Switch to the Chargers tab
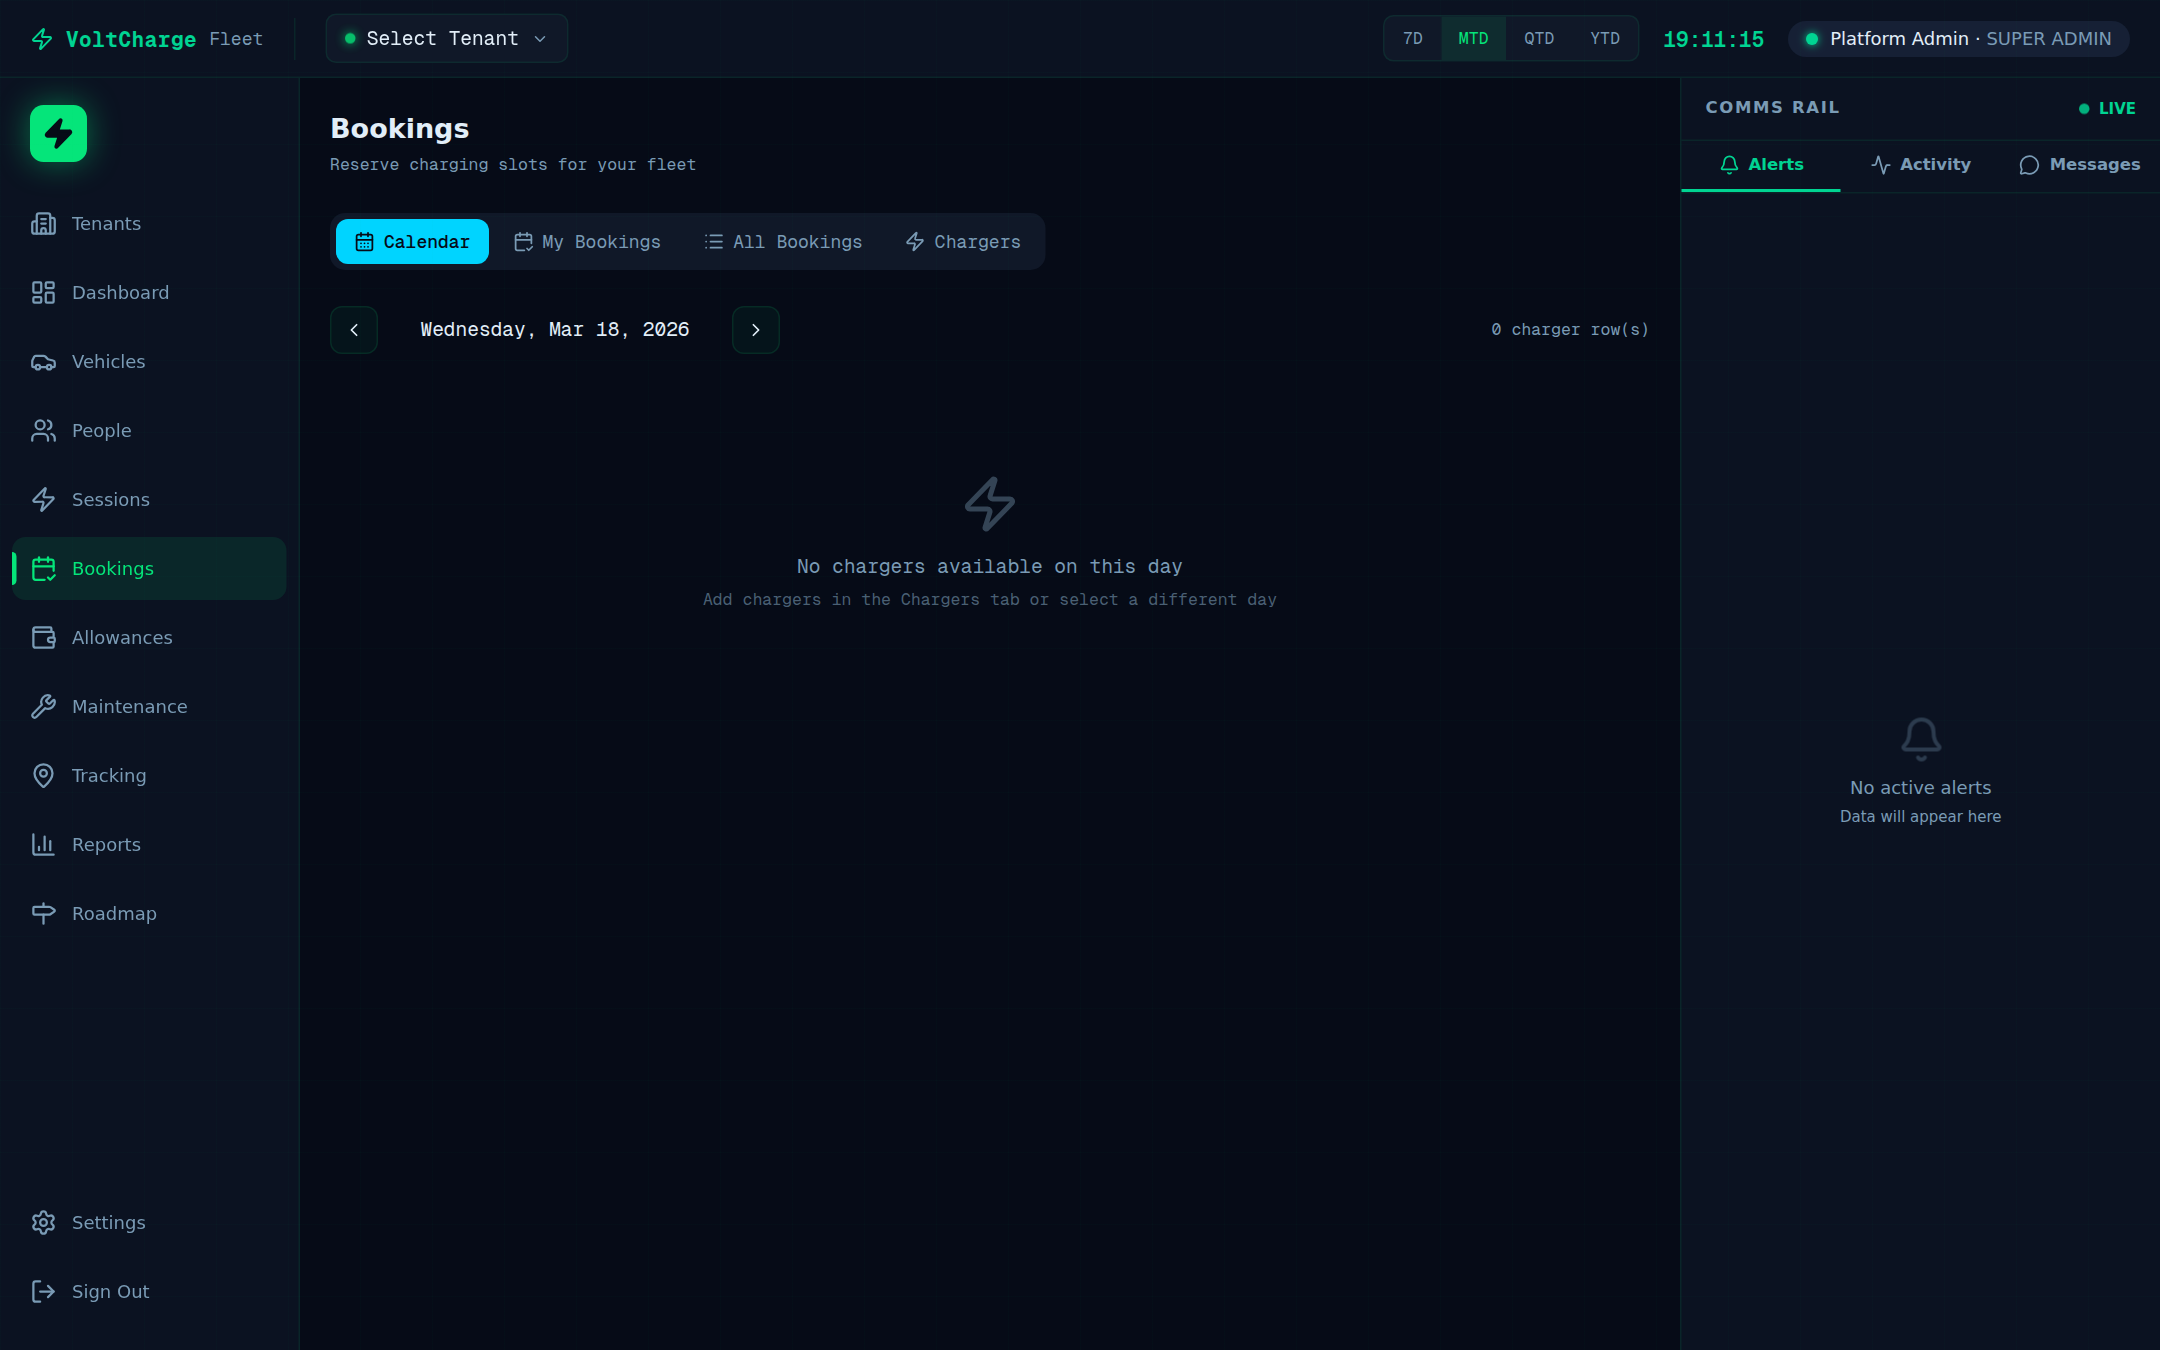This screenshot has width=2160, height=1350. pyautogui.click(x=960, y=241)
